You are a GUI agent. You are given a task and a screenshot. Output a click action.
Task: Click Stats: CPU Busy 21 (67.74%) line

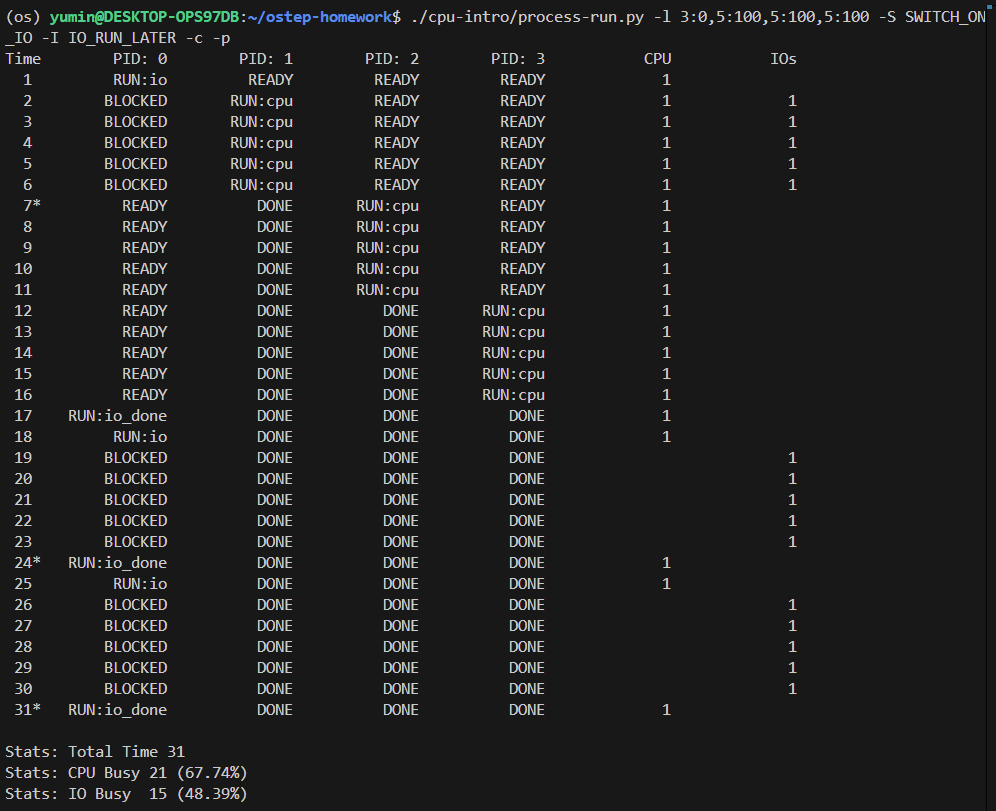coord(126,773)
